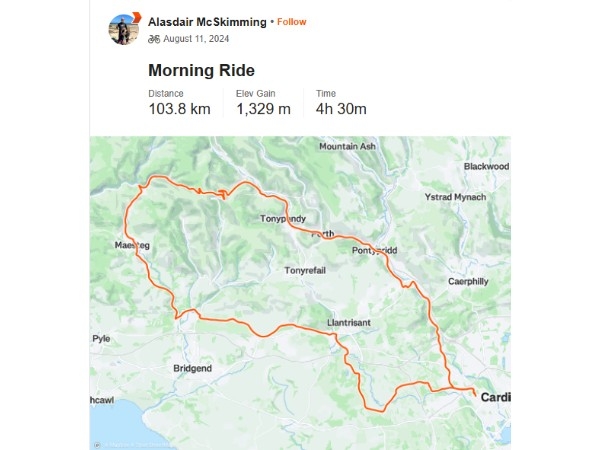Click the Ystrad Mynach map label
The image size is (600, 450).
455,197
